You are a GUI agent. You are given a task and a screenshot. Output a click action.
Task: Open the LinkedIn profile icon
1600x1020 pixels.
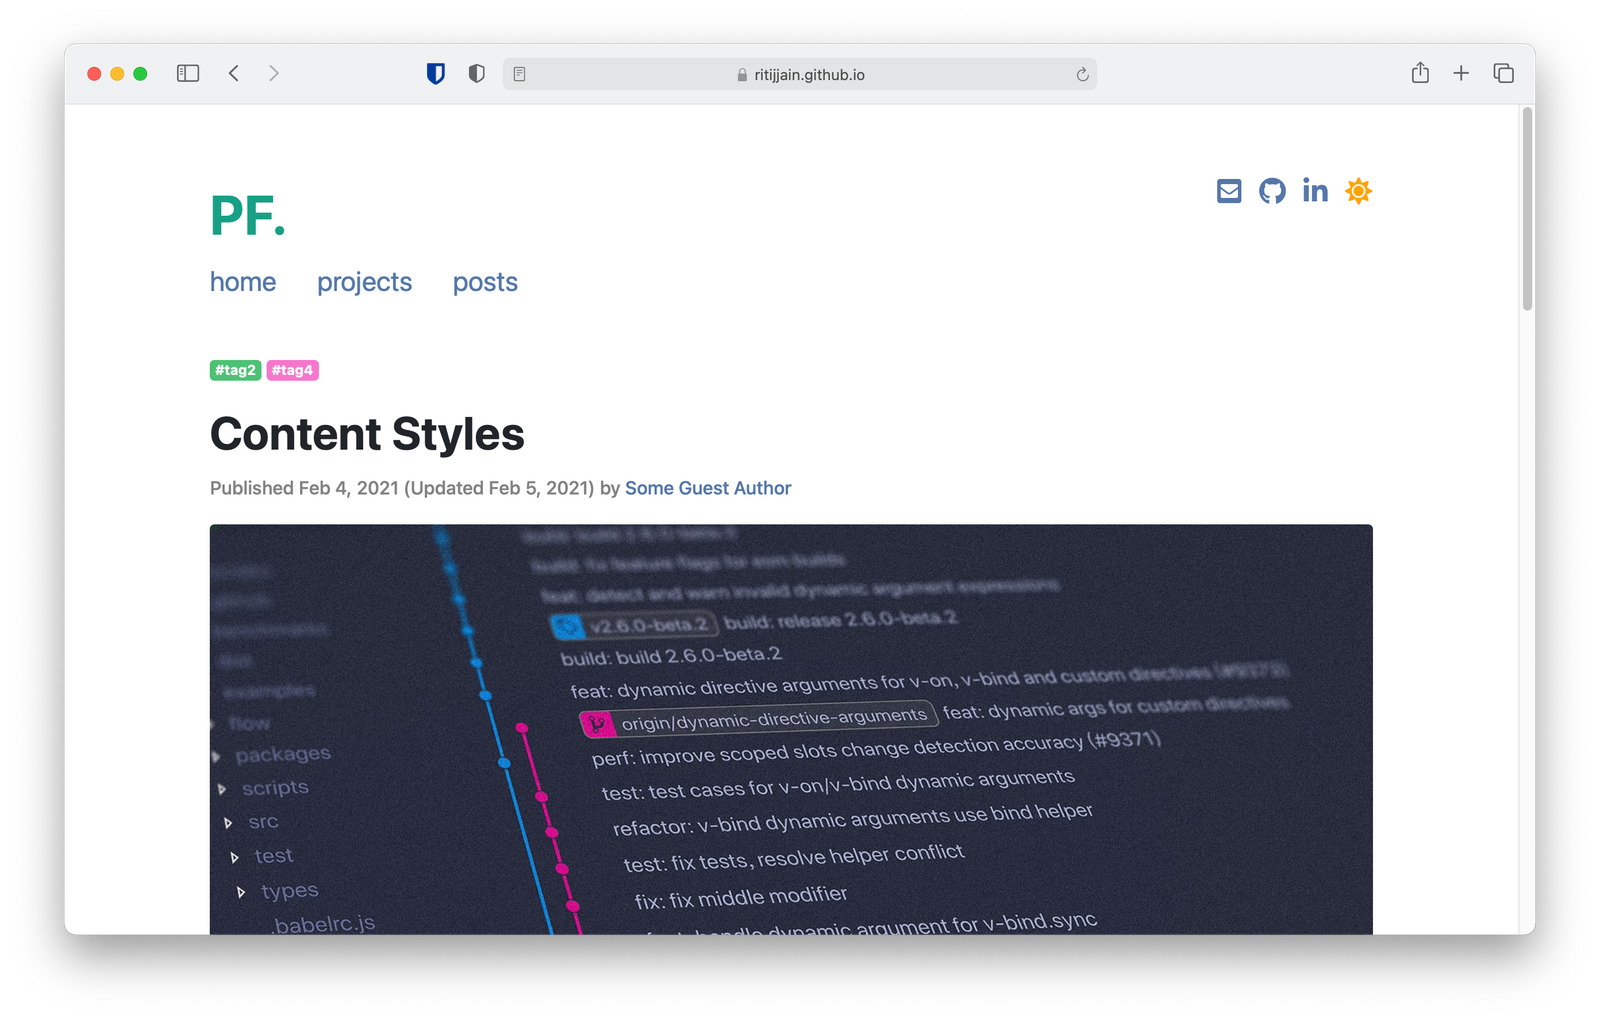pos(1315,190)
